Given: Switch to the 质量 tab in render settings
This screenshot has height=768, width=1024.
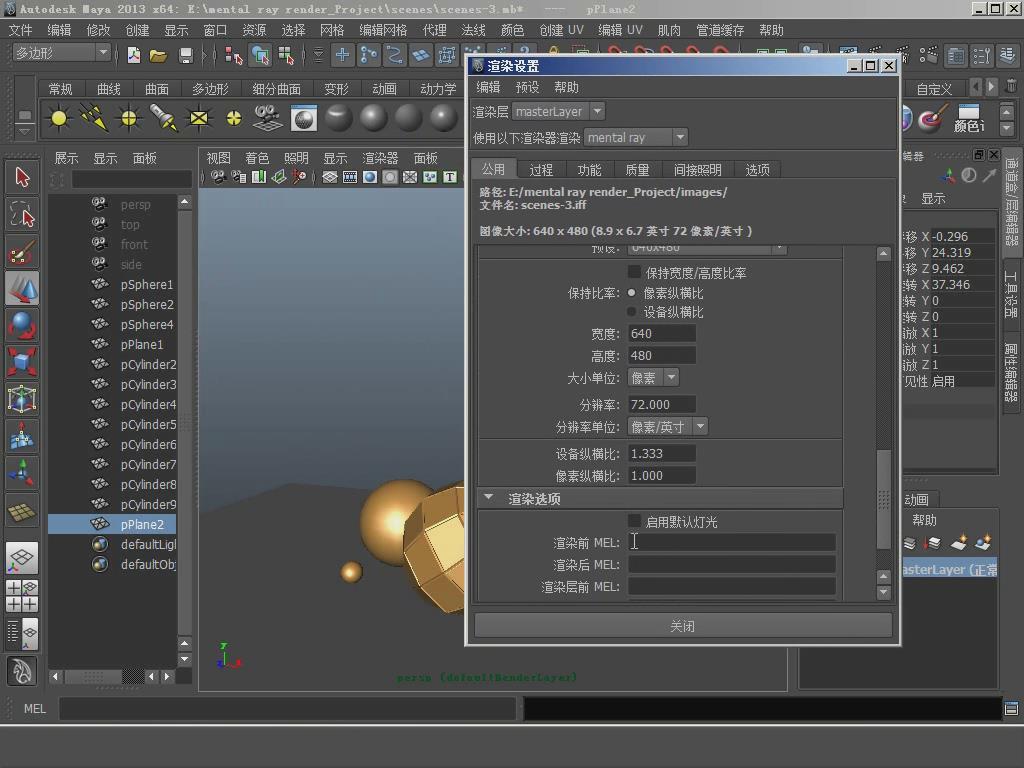Looking at the screenshot, I should tap(637, 170).
